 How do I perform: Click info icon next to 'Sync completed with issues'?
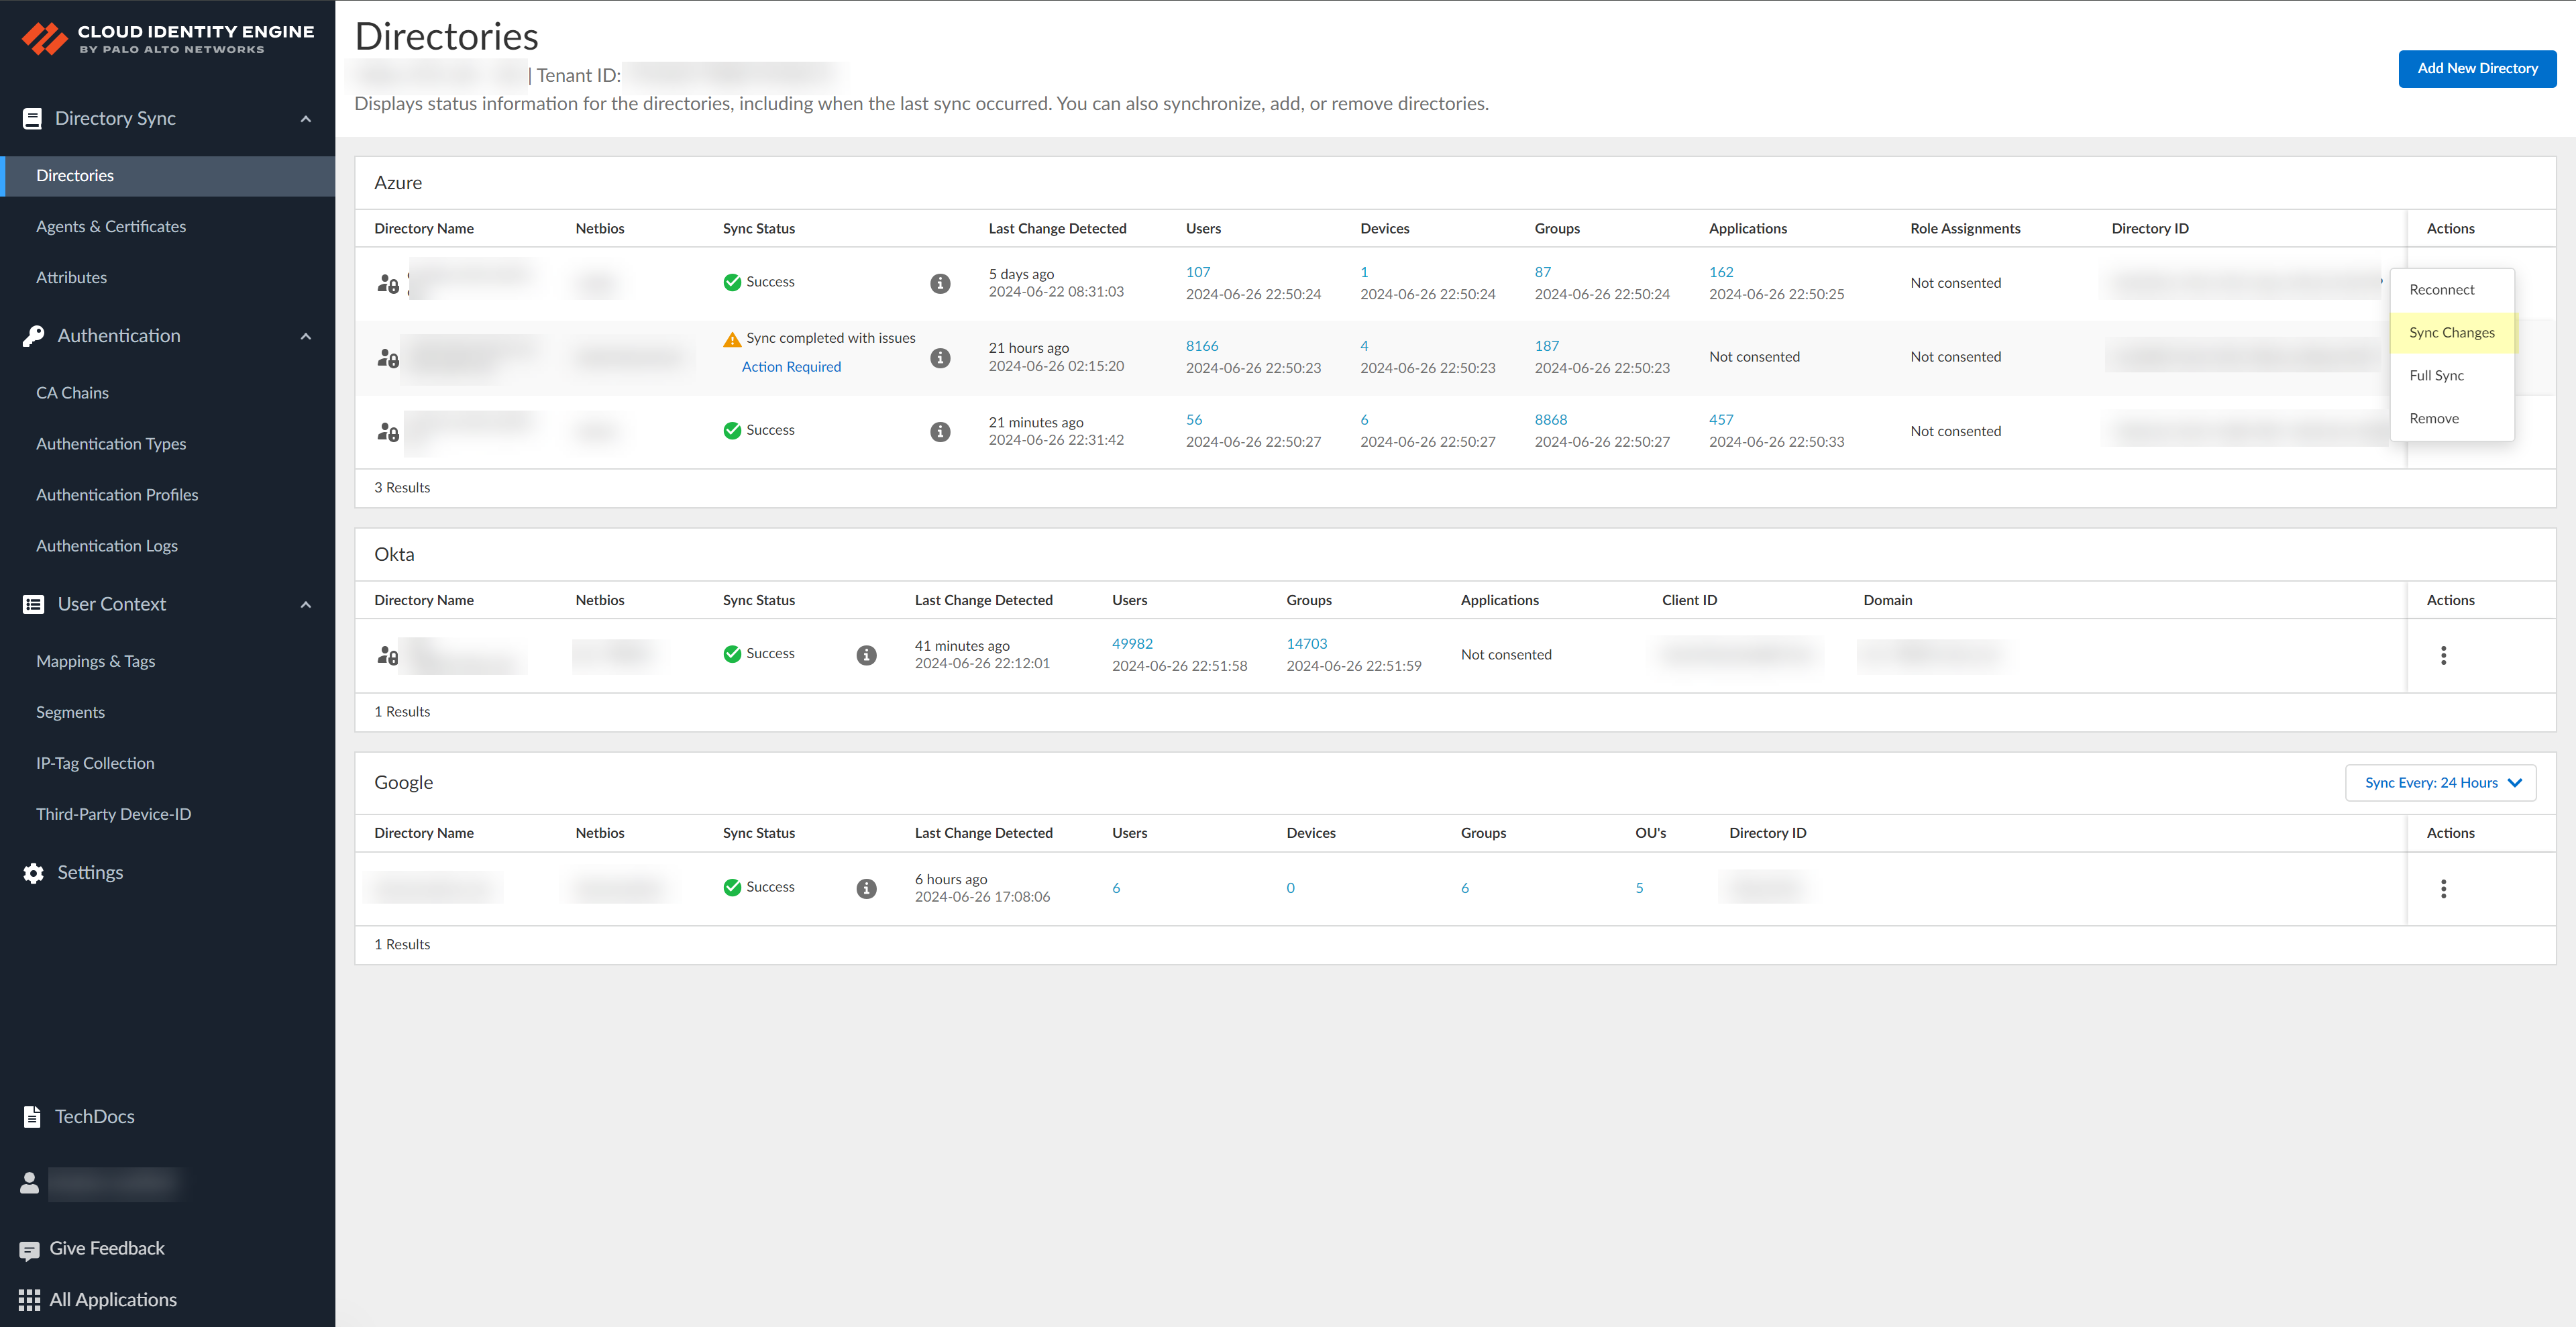pos(940,358)
